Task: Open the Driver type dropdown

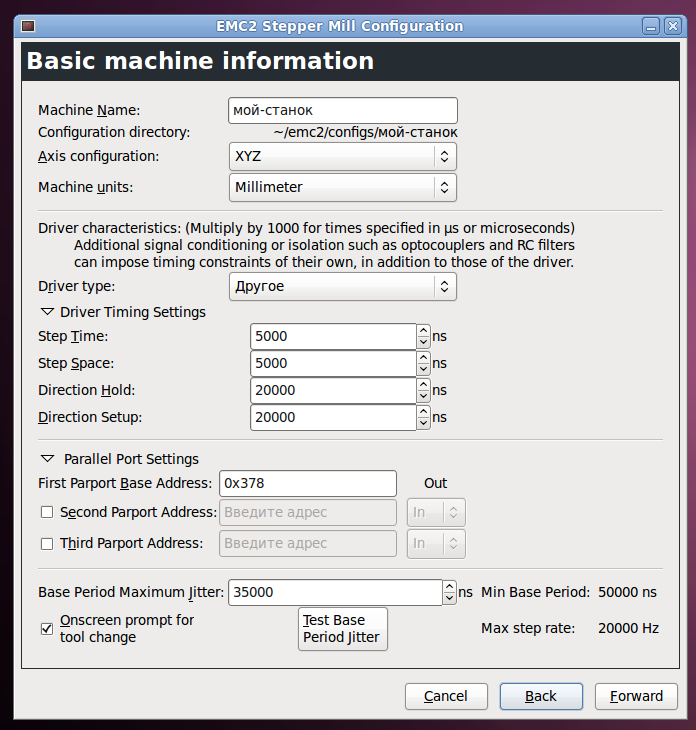Action: (343, 286)
